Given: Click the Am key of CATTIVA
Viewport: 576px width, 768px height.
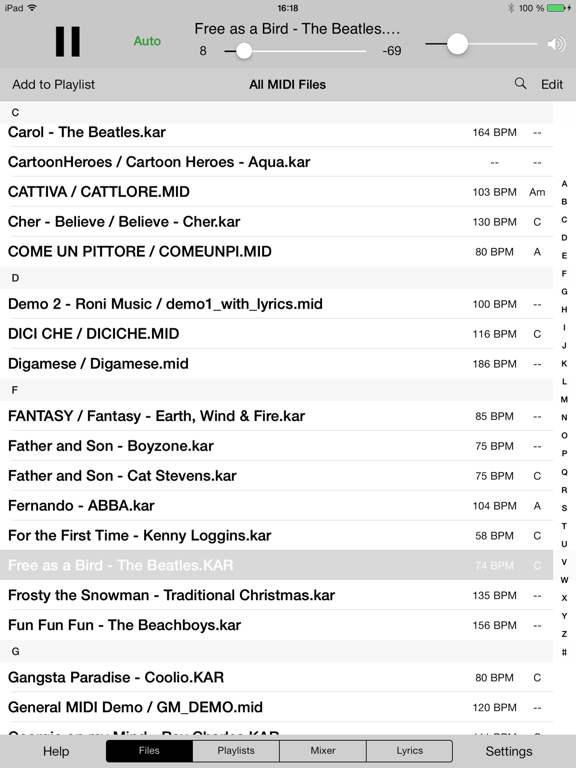Looking at the screenshot, I should (x=537, y=192).
